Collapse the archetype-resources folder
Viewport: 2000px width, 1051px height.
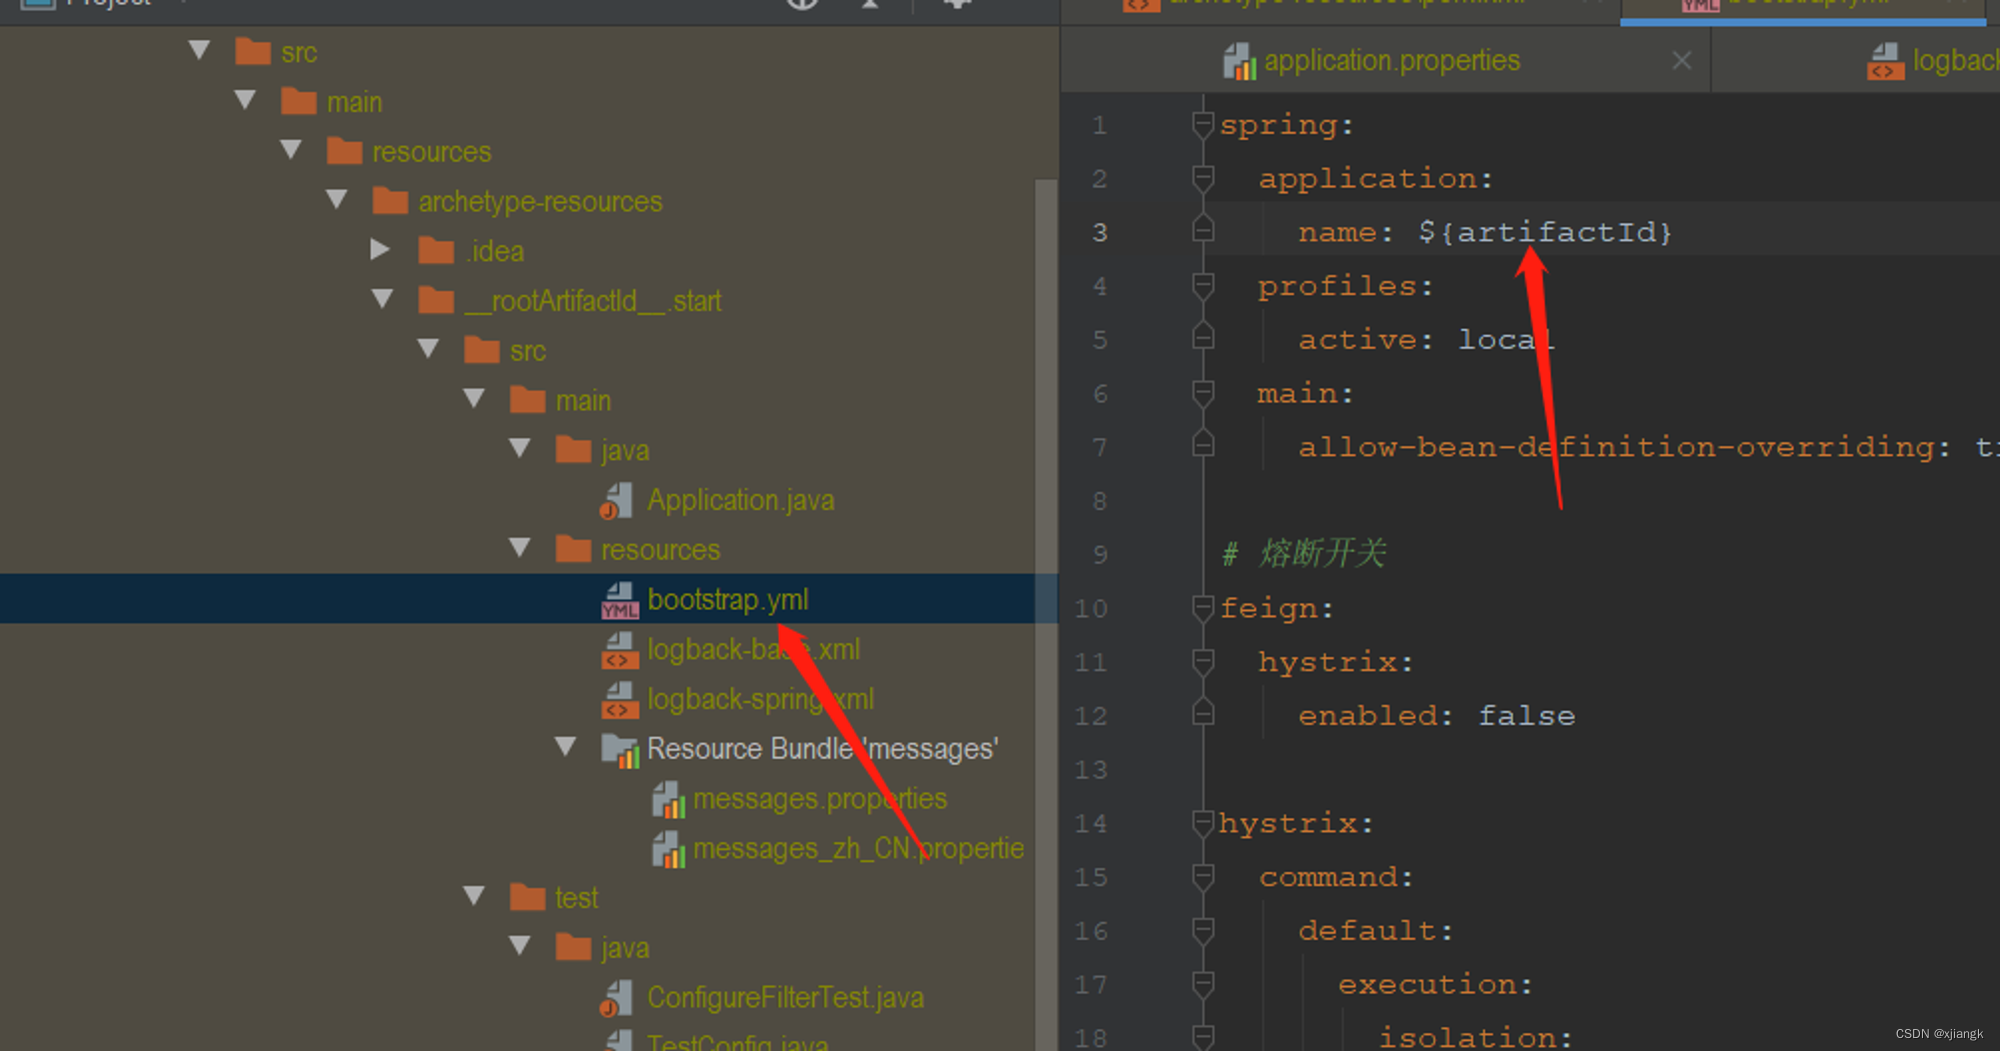pos(337,200)
